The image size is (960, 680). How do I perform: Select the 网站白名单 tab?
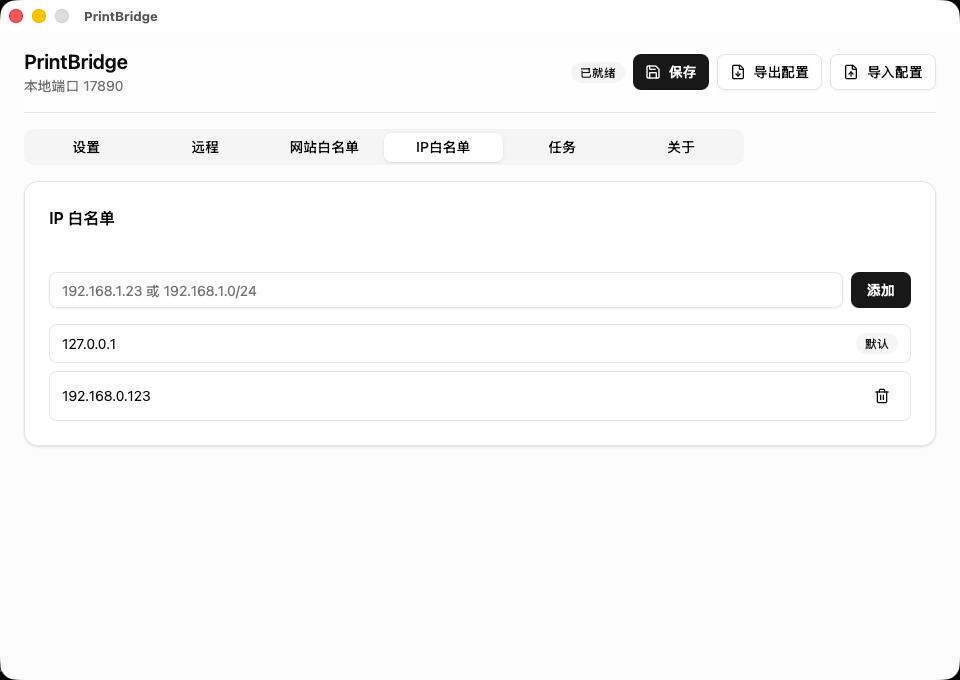[324, 148]
